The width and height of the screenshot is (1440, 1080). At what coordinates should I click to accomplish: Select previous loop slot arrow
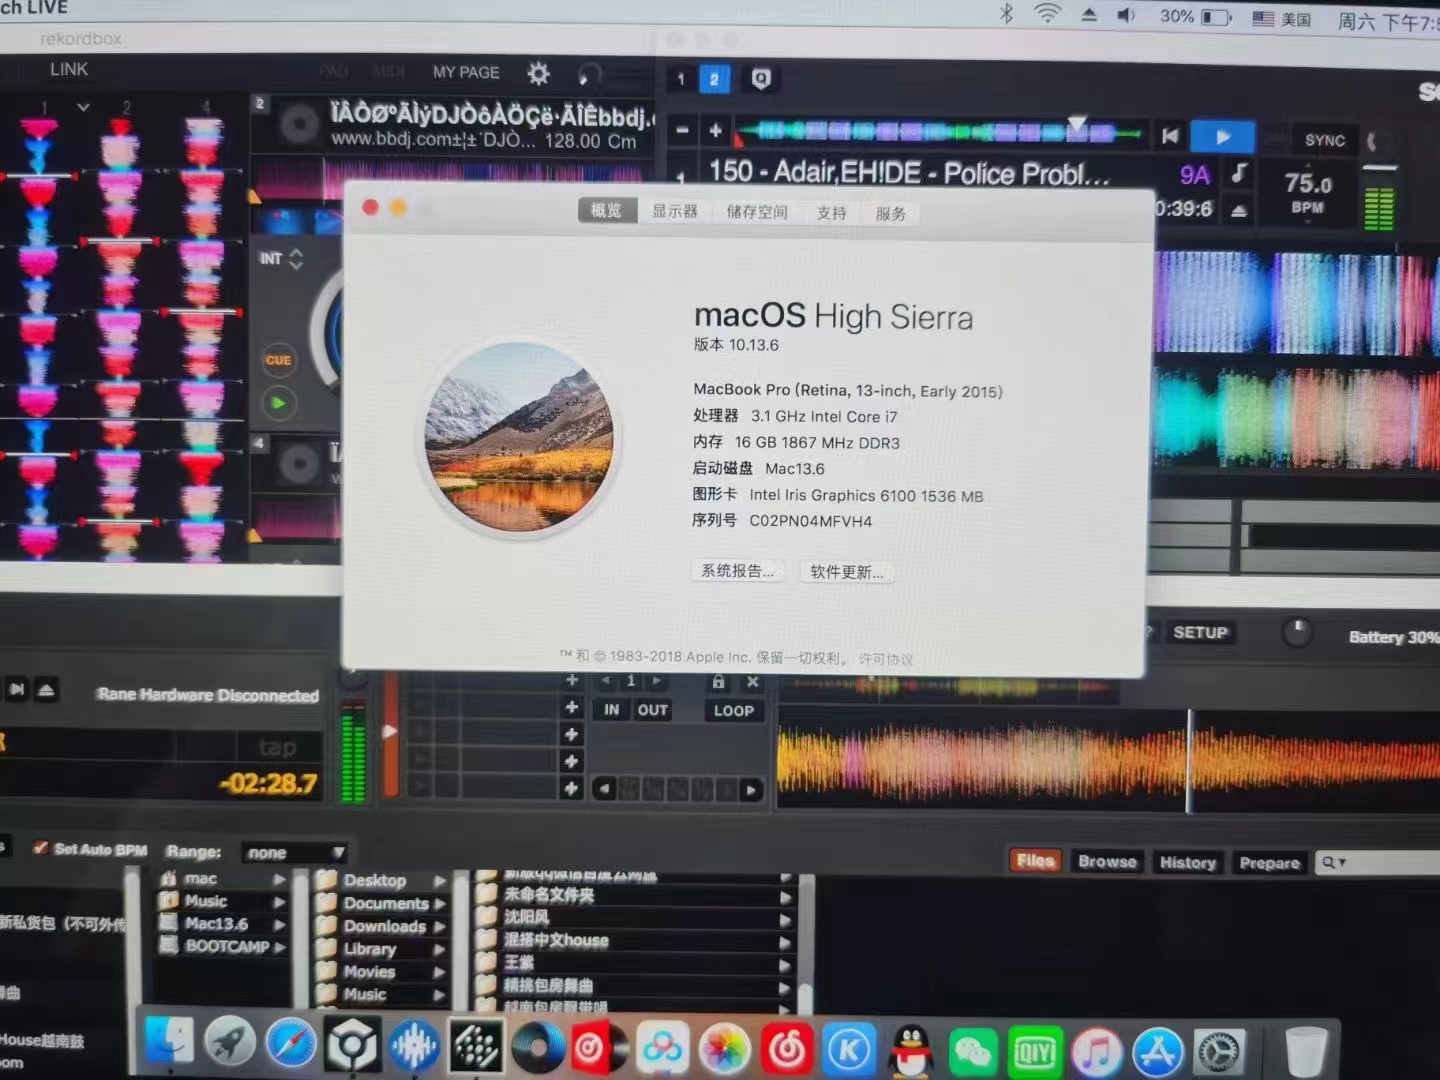[606, 681]
